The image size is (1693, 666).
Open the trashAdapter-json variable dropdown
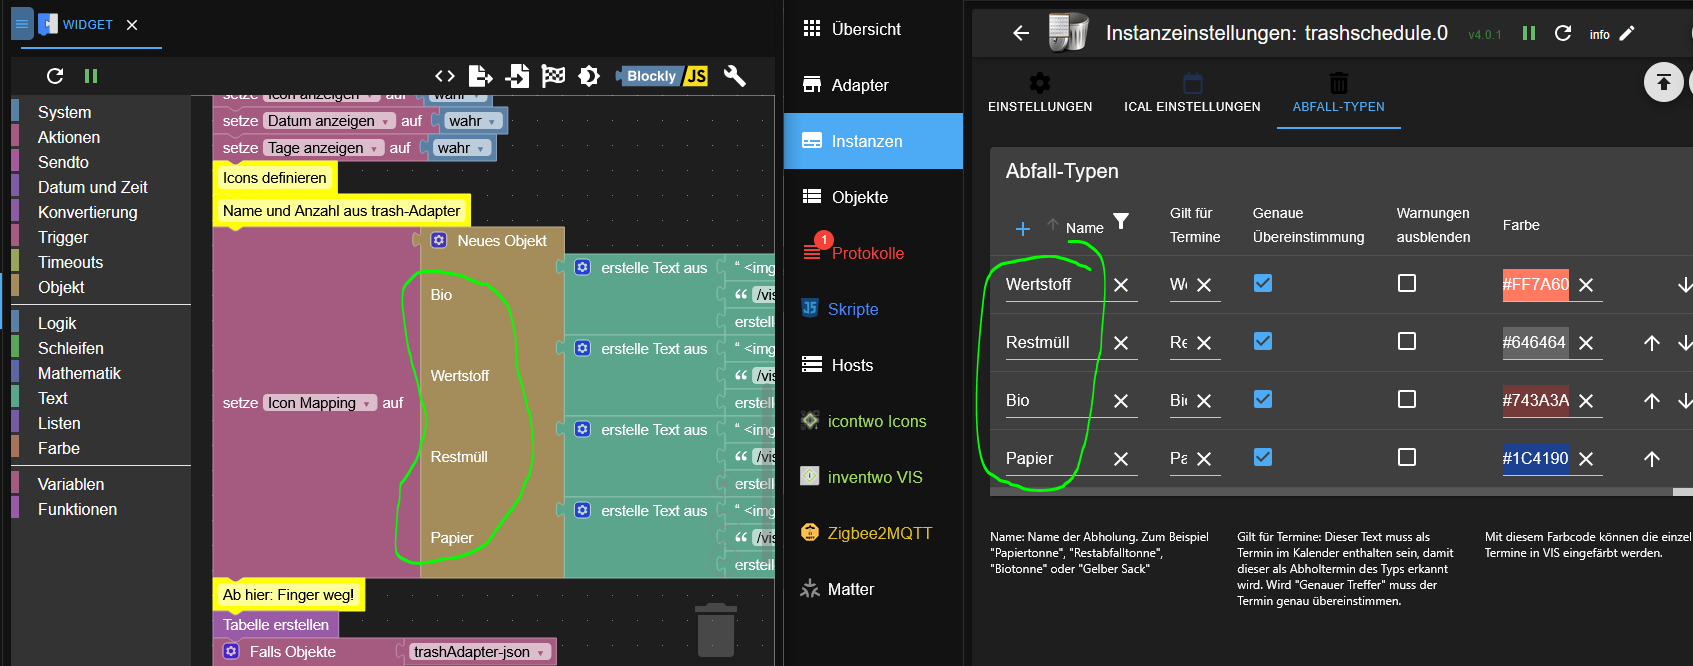tap(541, 653)
